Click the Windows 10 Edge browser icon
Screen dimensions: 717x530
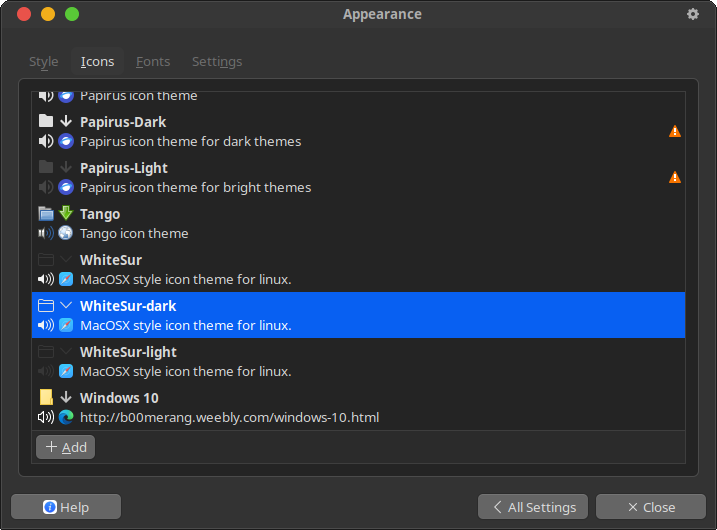(x=66, y=417)
